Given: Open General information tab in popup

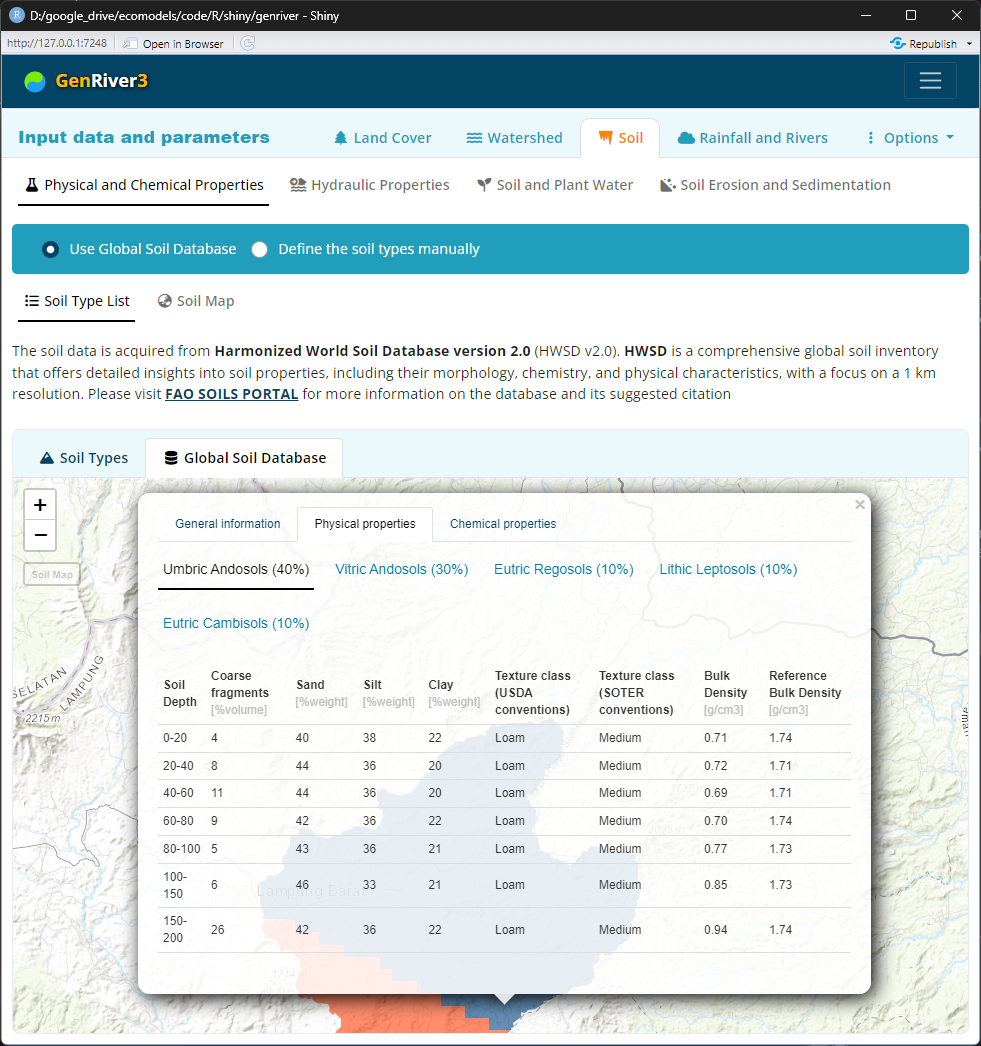Looking at the screenshot, I should pyautogui.click(x=227, y=524).
